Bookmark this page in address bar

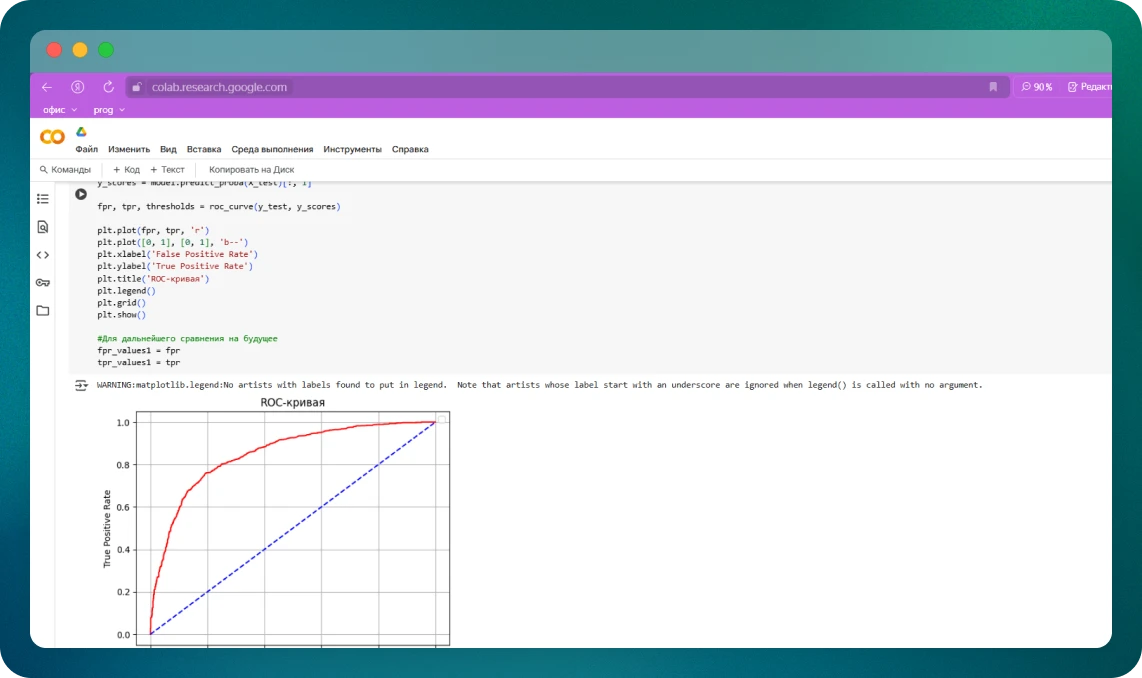point(993,87)
